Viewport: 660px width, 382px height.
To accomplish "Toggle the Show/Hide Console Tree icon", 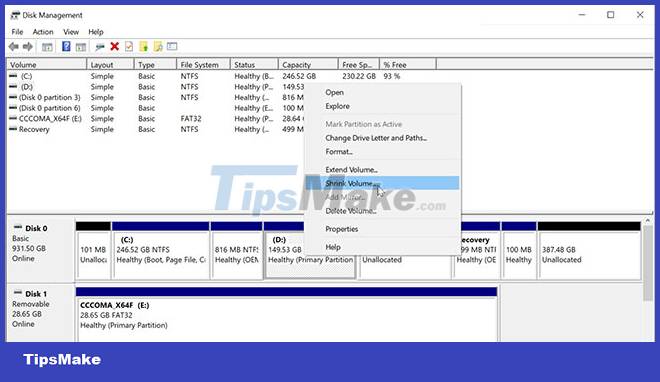I will pyautogui.click(x=47, y=47).
